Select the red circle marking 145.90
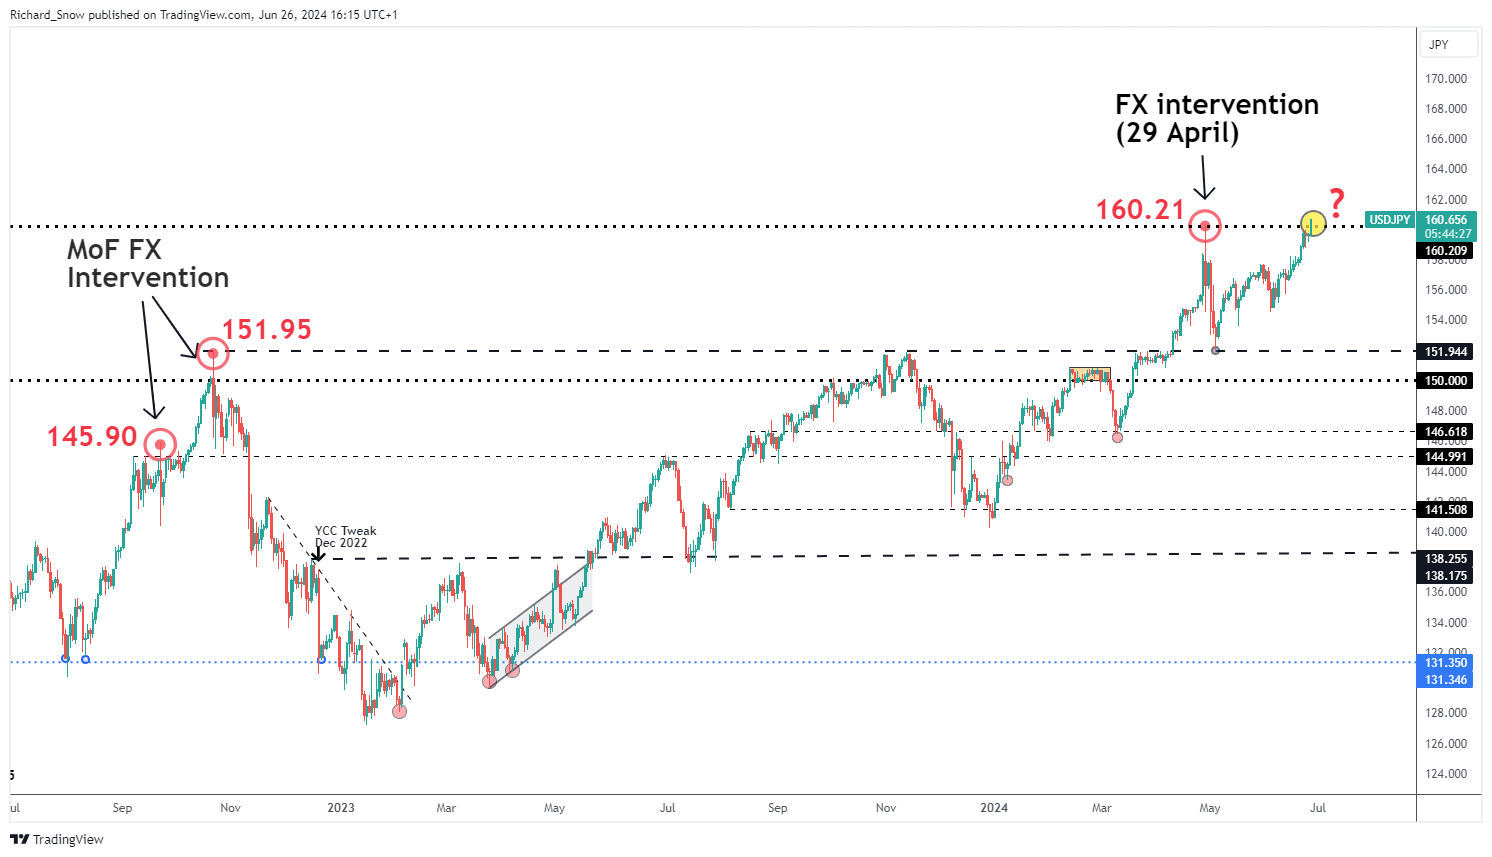Screen dimensions: 1492x857 click(160, 444)
